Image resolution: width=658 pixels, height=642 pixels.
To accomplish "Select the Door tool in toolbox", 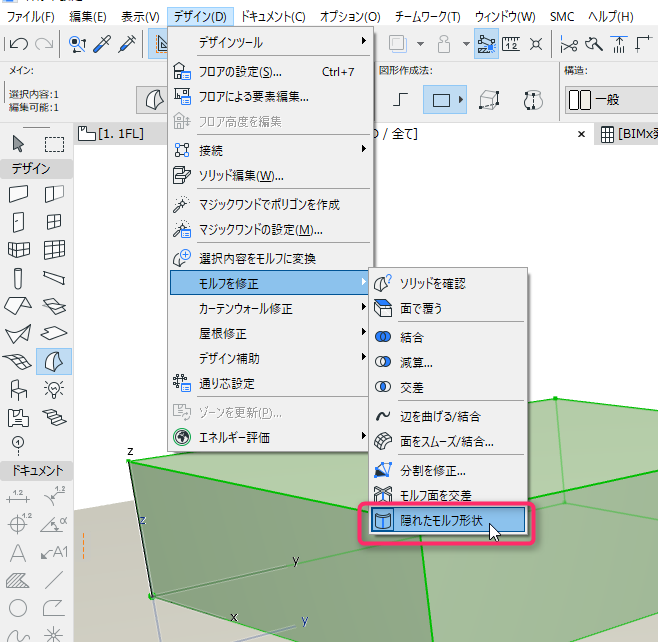I will [x=18, y=222].
